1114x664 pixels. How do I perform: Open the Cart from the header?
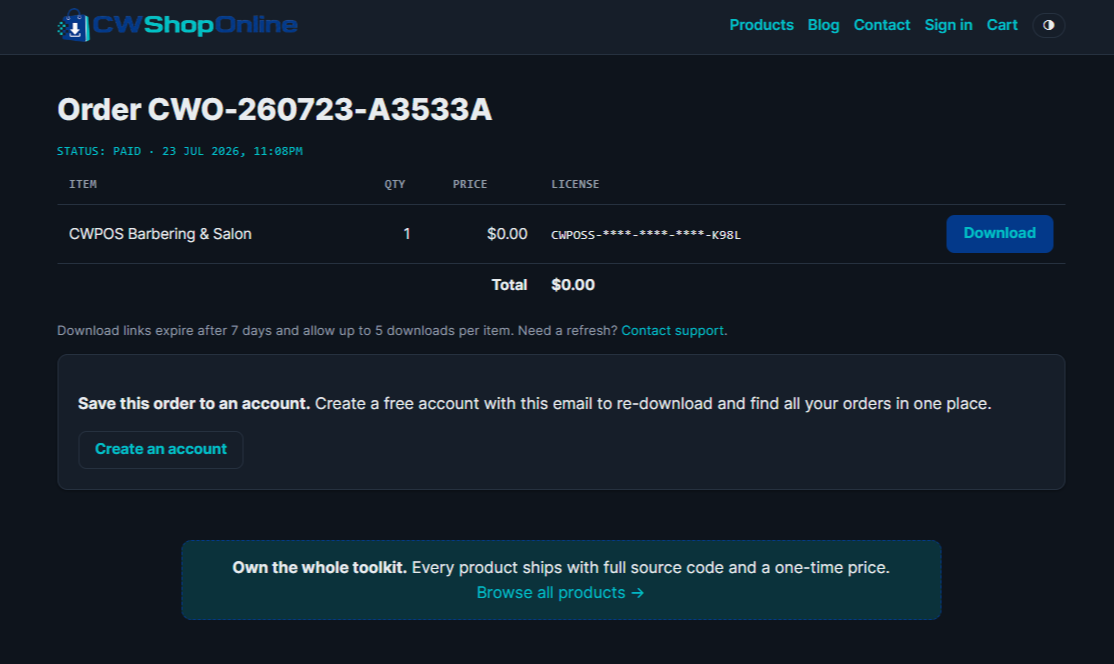click(x=1002, y=25)
